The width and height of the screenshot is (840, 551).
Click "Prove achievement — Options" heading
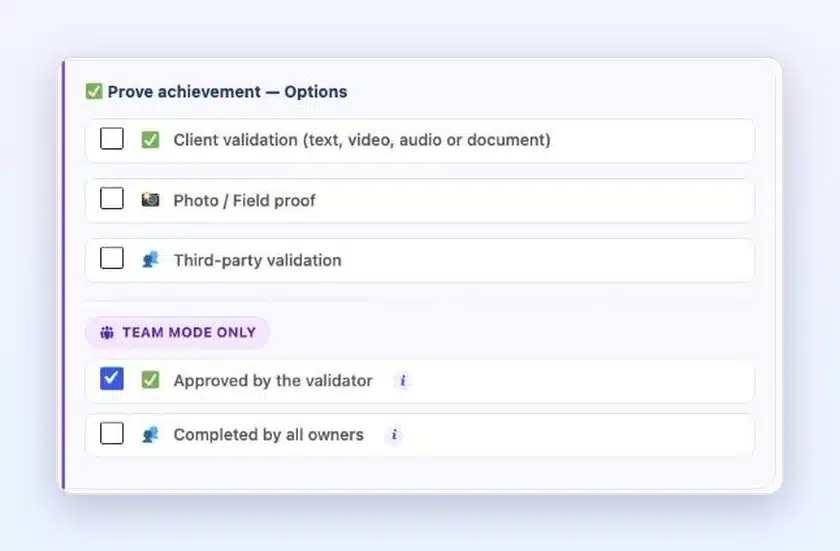(227, 92)
